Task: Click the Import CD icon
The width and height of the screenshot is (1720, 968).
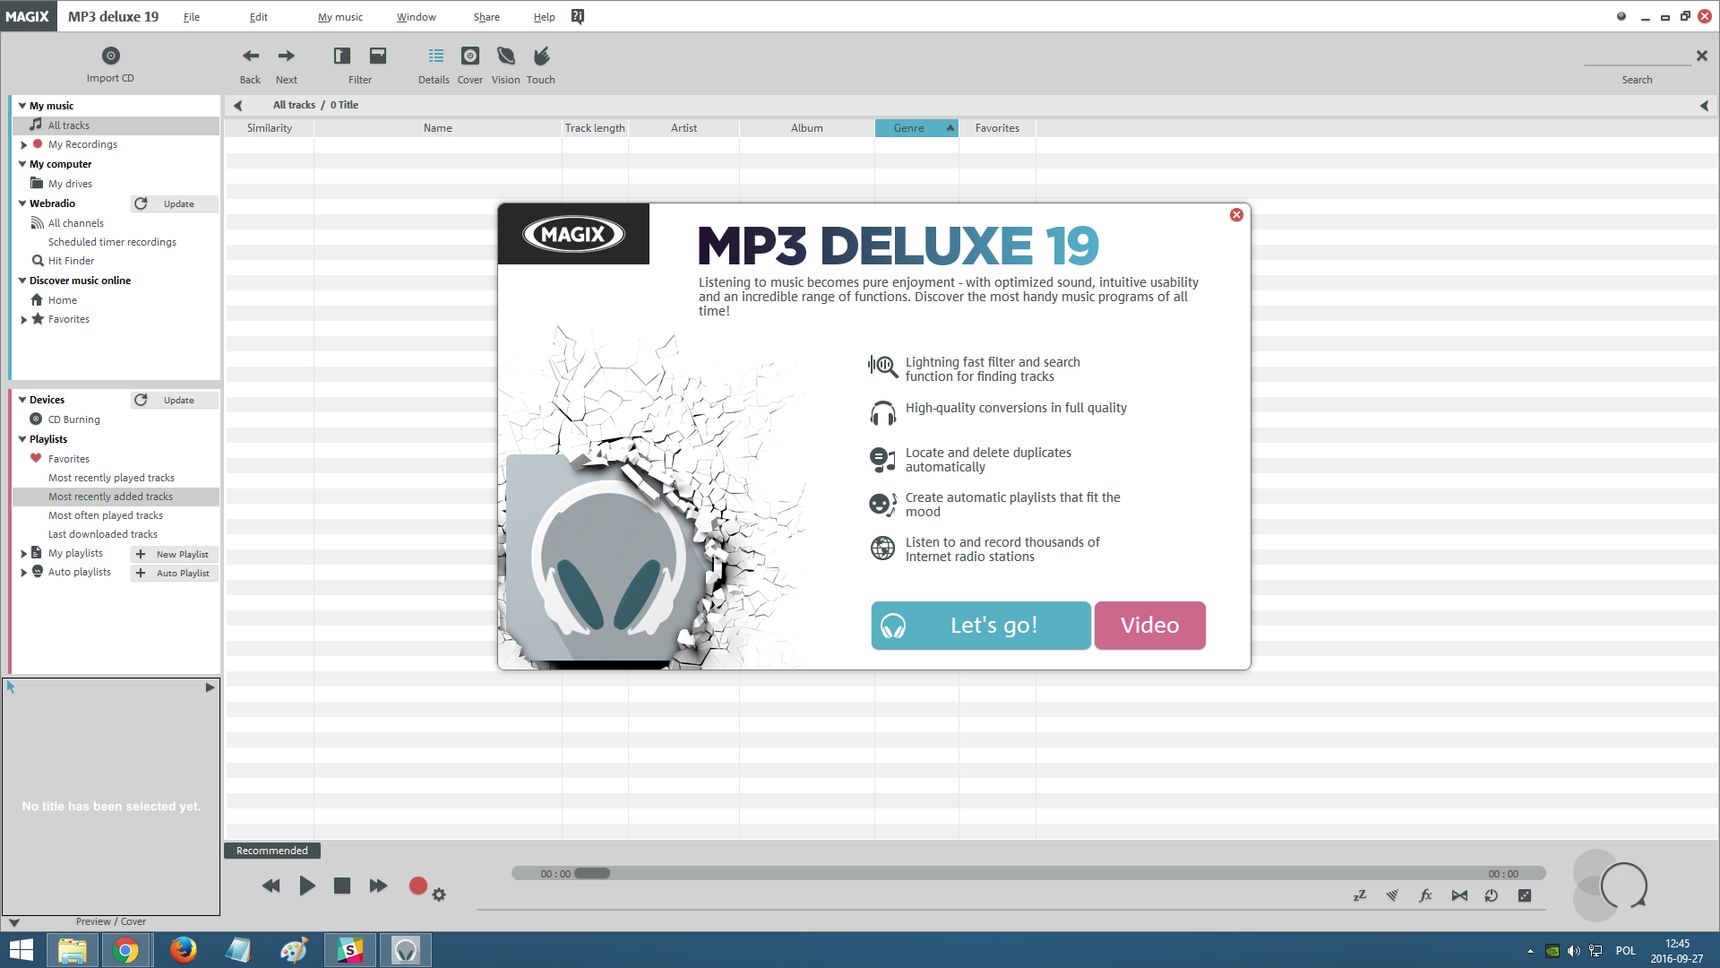Action: [111, 56]
